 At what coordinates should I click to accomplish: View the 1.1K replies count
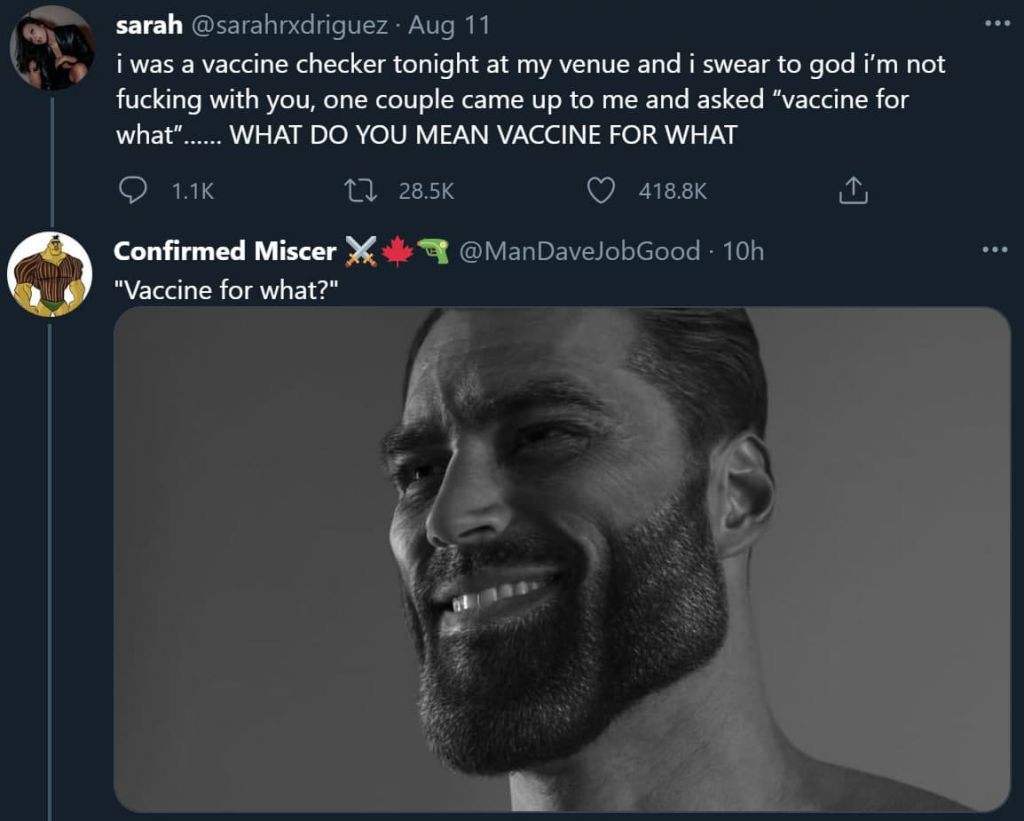(x=193, y=191)
